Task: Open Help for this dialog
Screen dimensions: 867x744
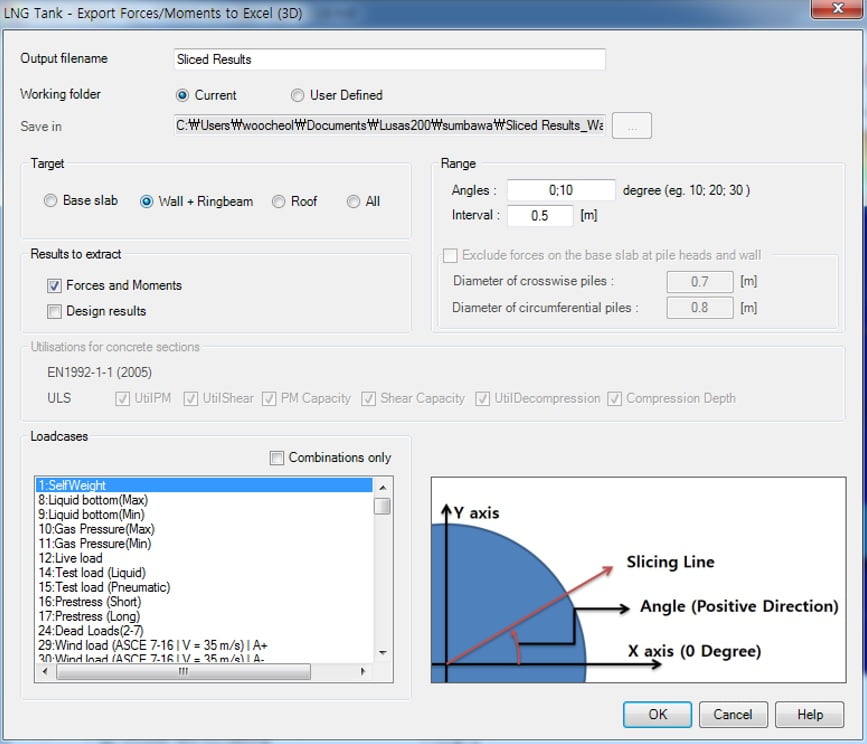Action: [809, 714]
